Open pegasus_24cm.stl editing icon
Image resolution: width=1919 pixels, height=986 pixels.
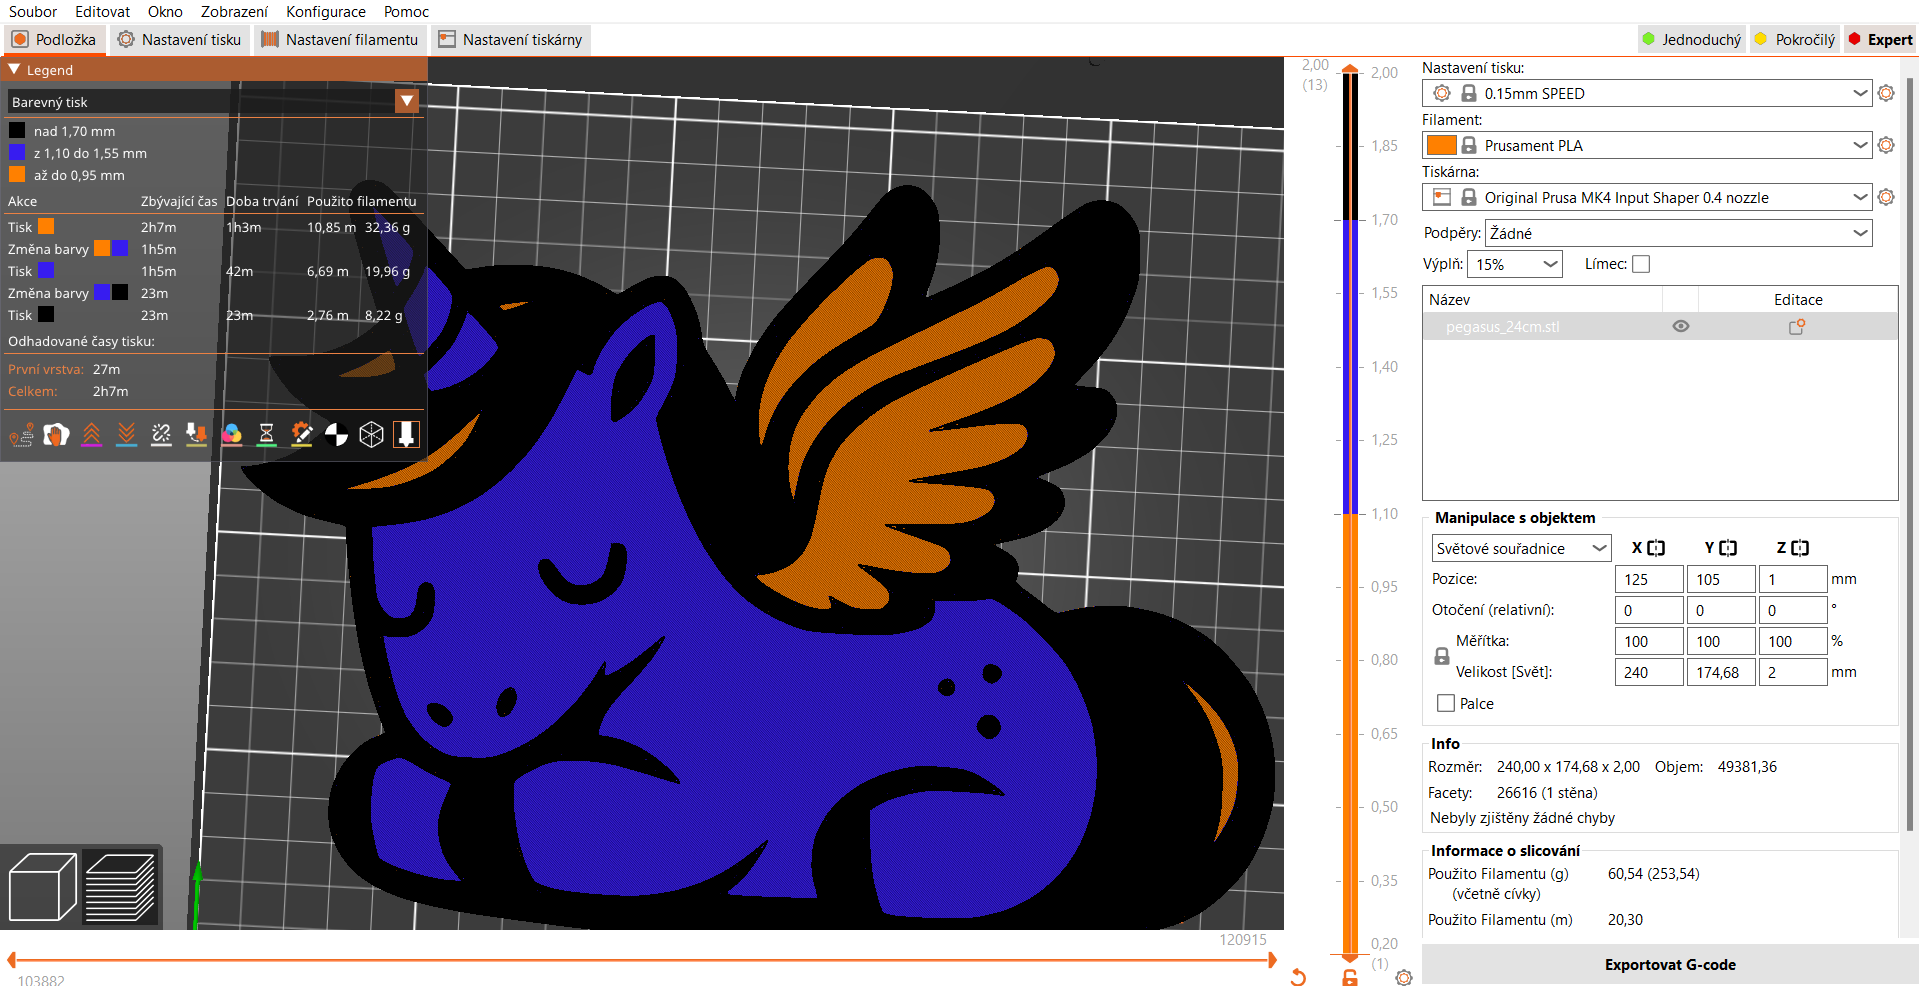(x=1797, y=327)
